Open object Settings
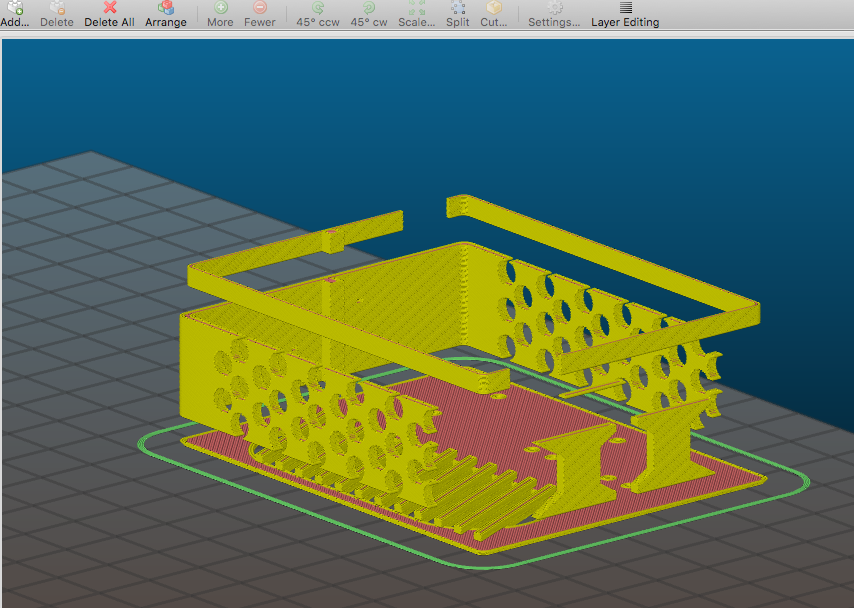 coord(554,14)
